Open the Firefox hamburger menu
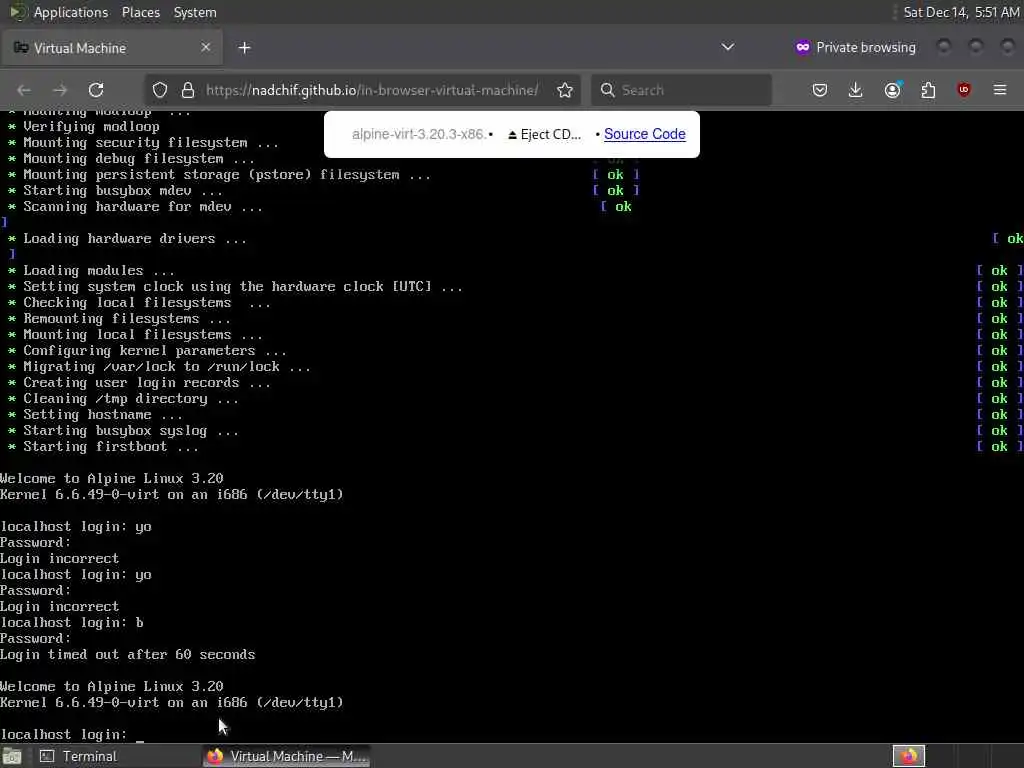This screenshot has height=768, width=1024. click(x=1000, y=90)
